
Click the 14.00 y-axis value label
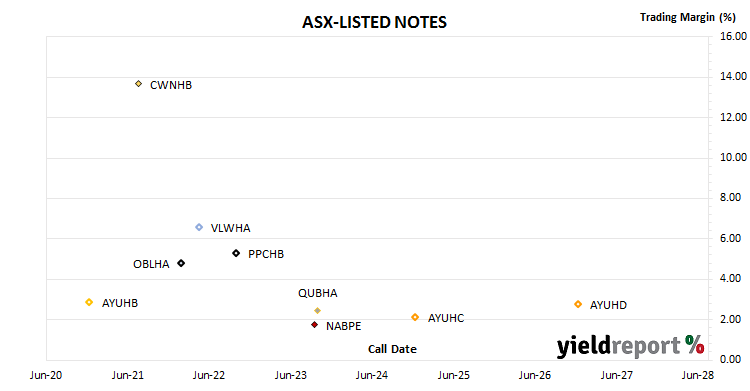733,76
